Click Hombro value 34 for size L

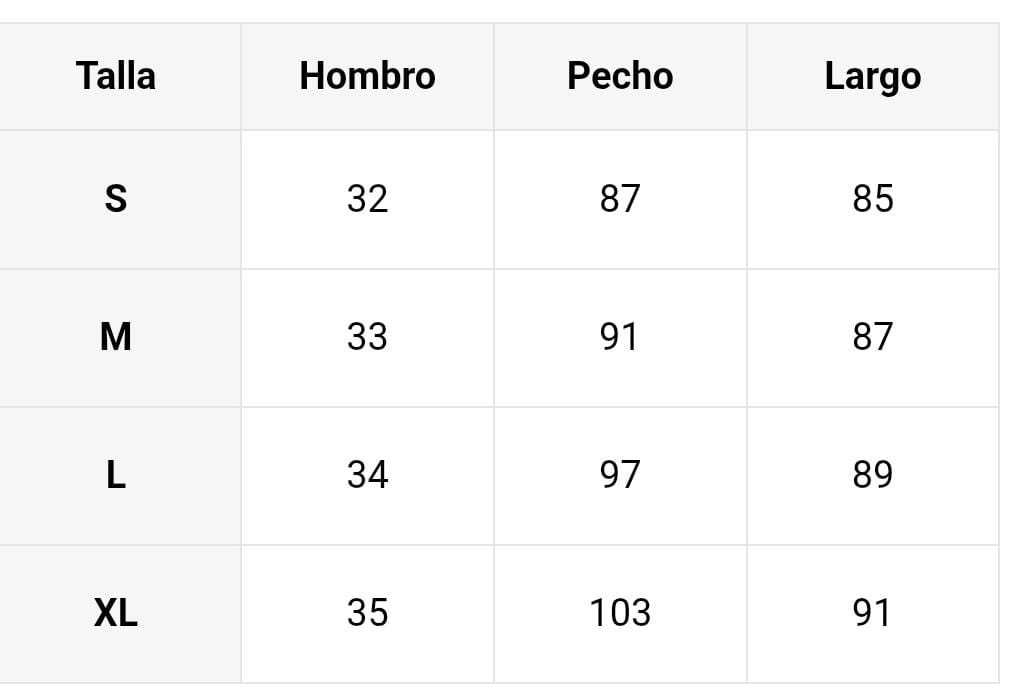tap(367, 475)
